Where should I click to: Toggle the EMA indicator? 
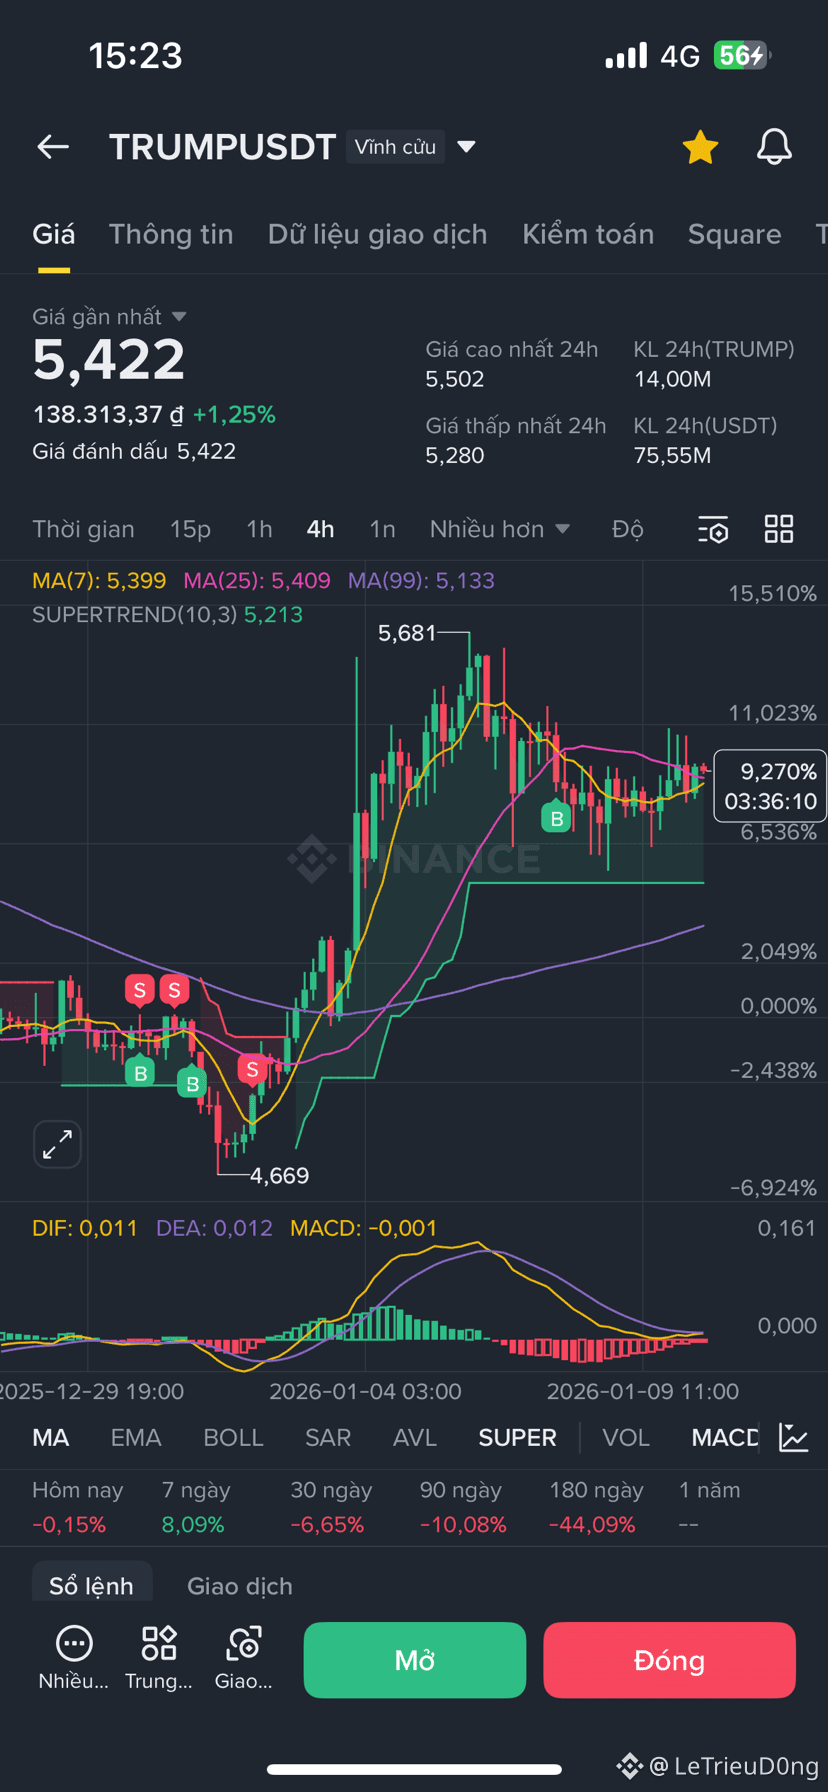(136, 1438)
